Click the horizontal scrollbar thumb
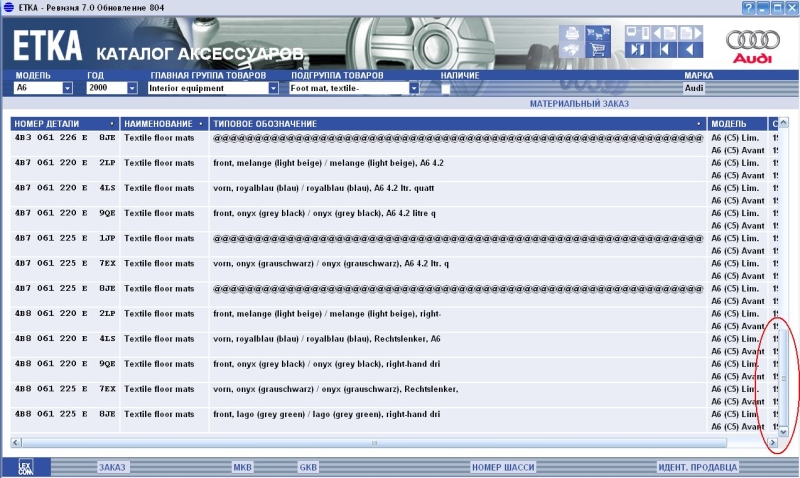The image size is (800, 478). click(x=374, y=442)
